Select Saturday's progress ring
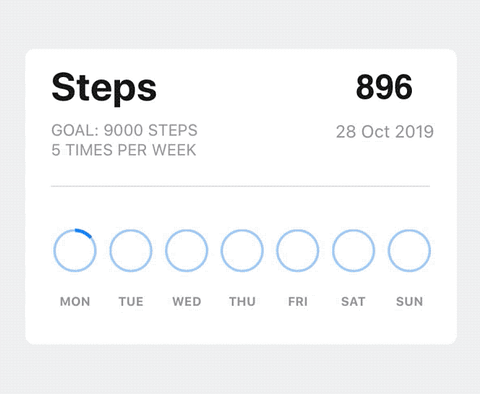 353,250
